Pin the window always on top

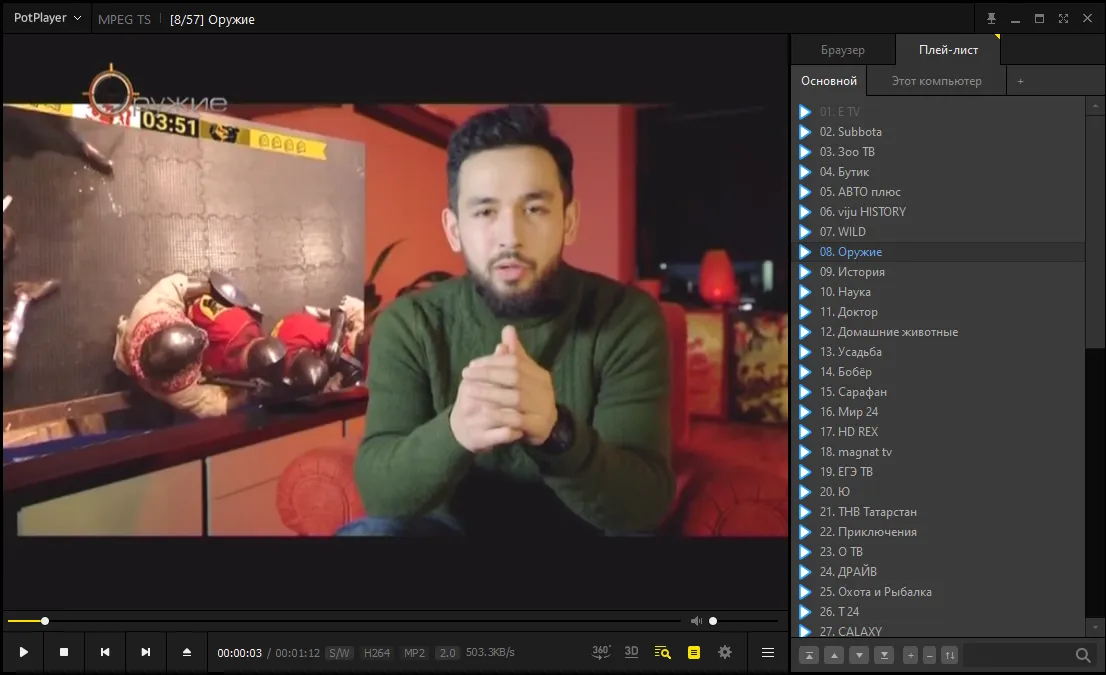pyautogui.click(x=991, y=19)
